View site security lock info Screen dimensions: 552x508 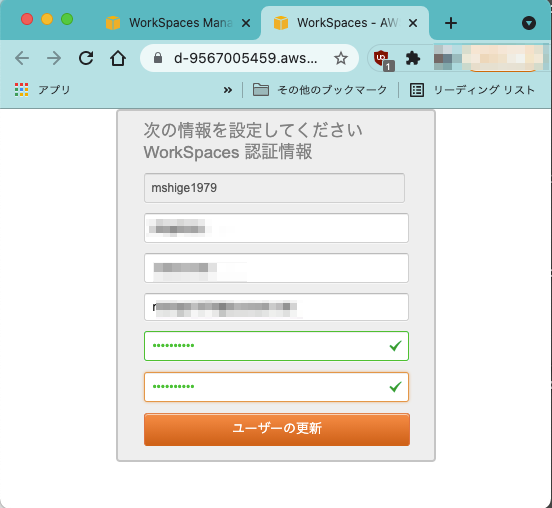coord(158,58)
